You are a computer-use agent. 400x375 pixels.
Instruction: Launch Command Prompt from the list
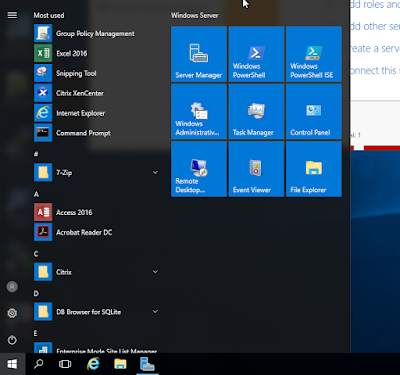click(x=97, y=133)
